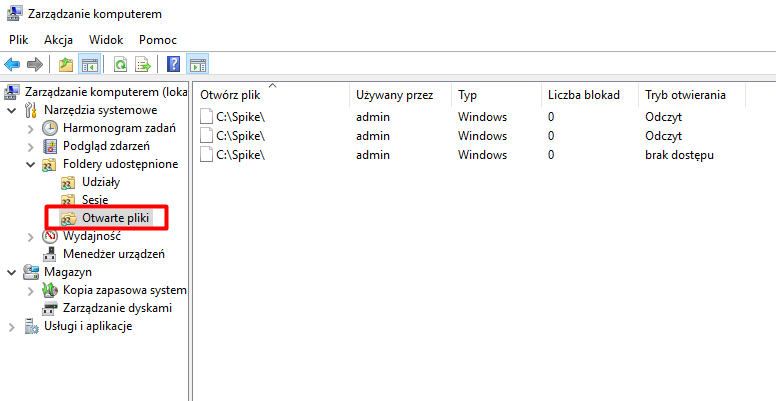
Task: Collapse the Foldery udostępnione node
Action: pos(30,164)
